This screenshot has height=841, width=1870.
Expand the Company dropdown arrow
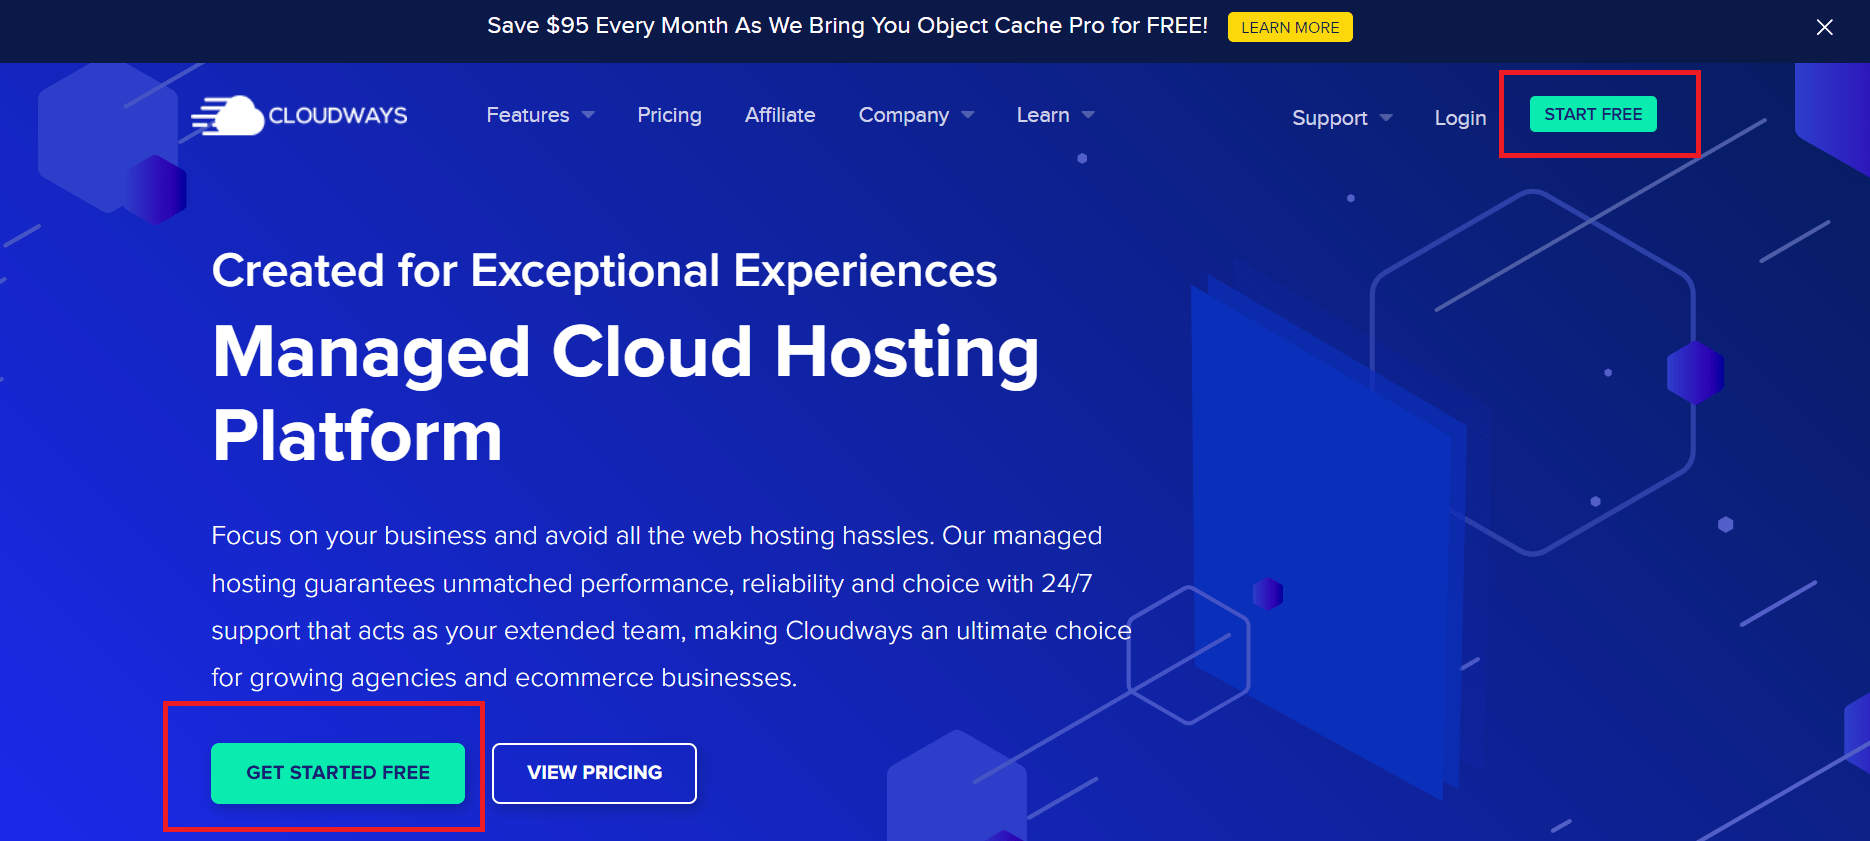point(968,115)
